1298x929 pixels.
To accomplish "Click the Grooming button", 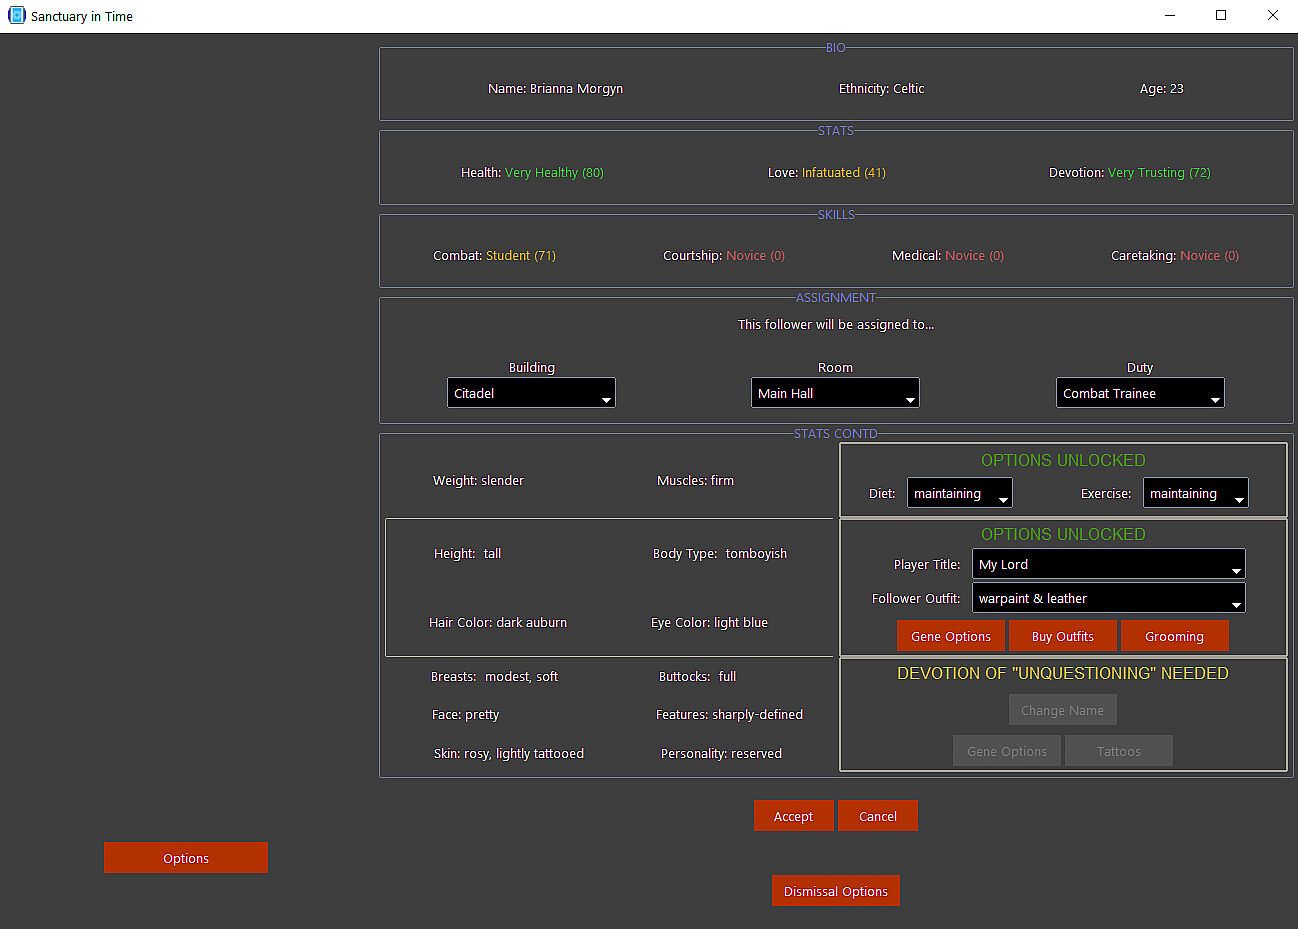I will click(1174, 636).
